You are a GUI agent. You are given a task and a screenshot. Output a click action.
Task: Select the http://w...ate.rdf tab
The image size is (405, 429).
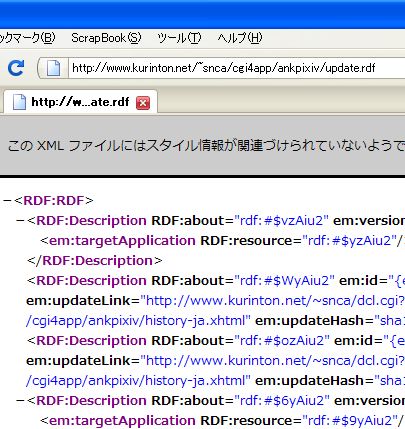(80, 102)
